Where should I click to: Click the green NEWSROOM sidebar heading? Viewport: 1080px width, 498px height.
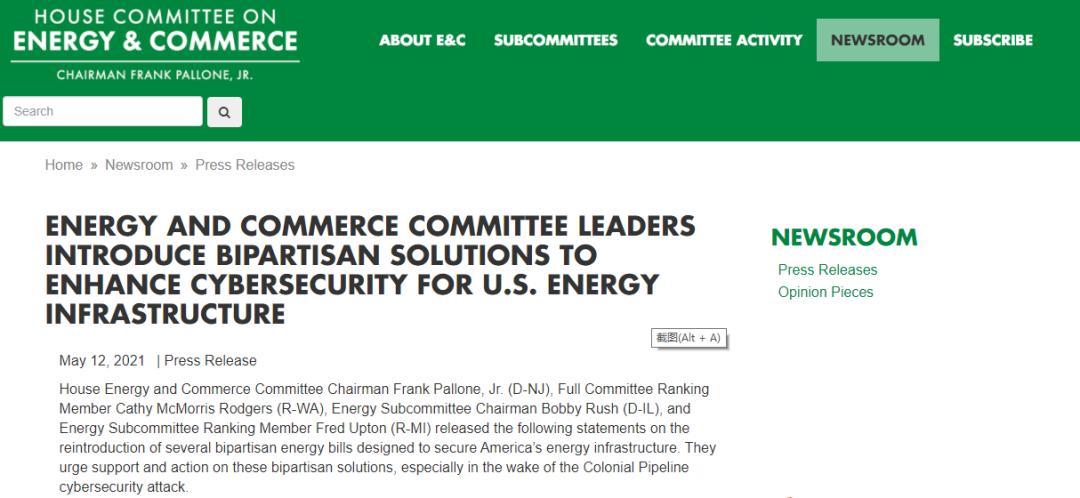point(844,238)
